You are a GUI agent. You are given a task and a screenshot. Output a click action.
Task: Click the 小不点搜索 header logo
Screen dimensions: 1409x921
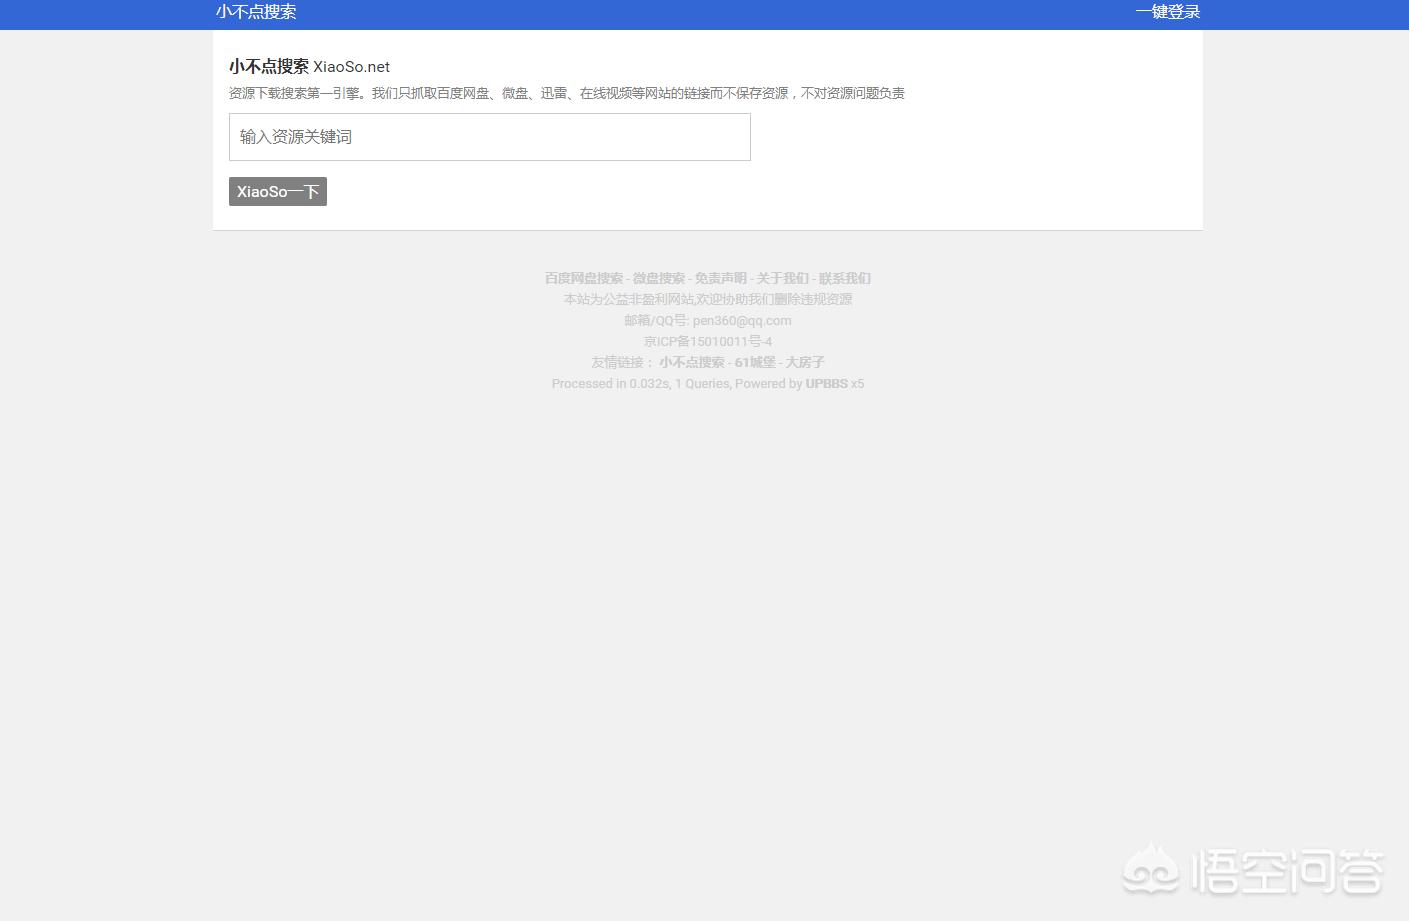click(x=256, y=13)
